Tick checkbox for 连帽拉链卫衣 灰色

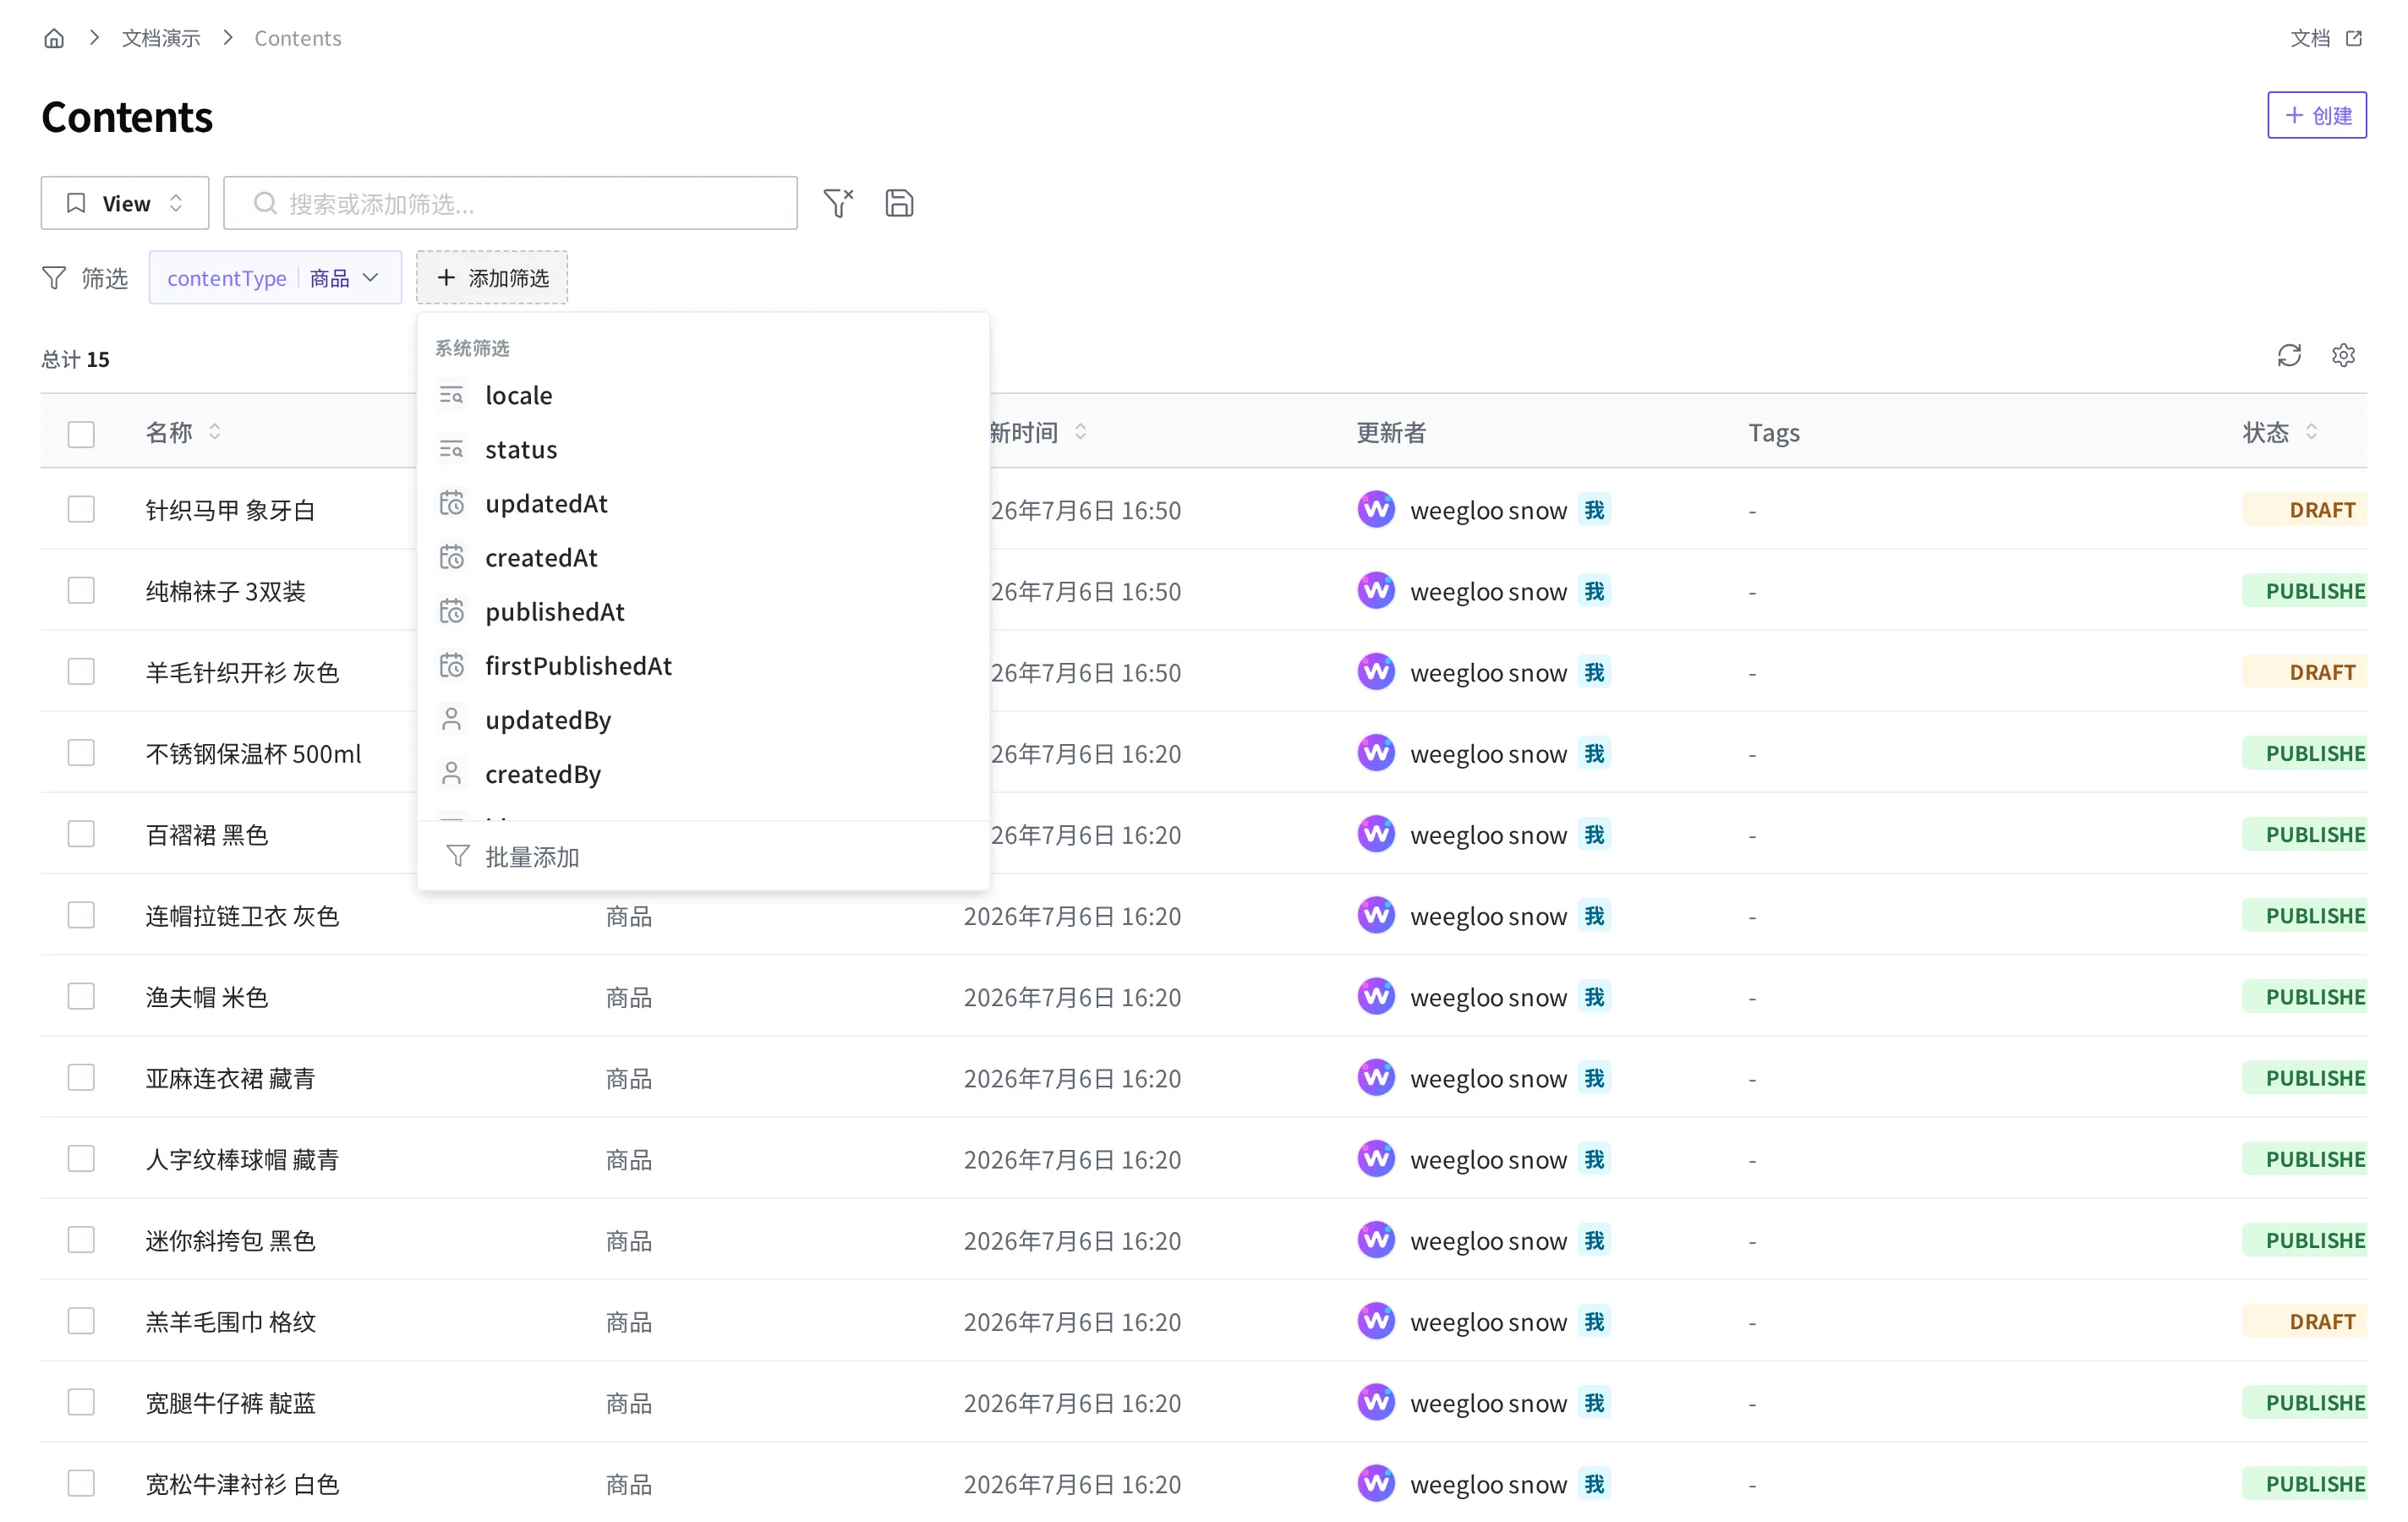coord(81,916)
